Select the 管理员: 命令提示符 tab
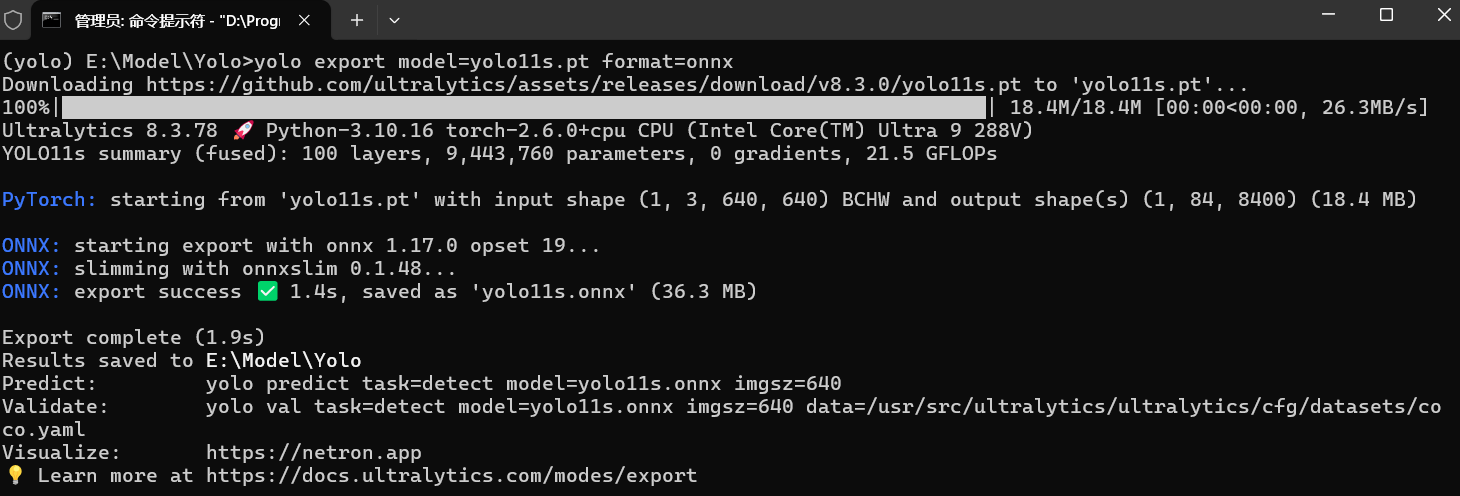 pos(176,19)
